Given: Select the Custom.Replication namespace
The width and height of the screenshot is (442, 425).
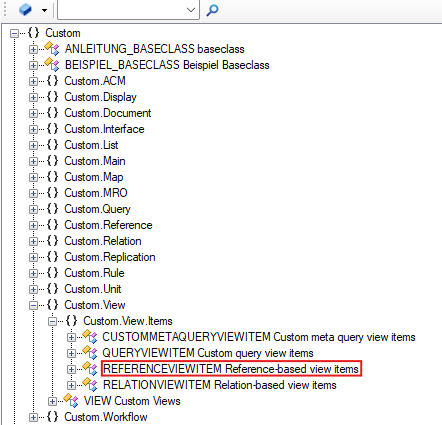Looking at the screenshot, I should point(110,257).
